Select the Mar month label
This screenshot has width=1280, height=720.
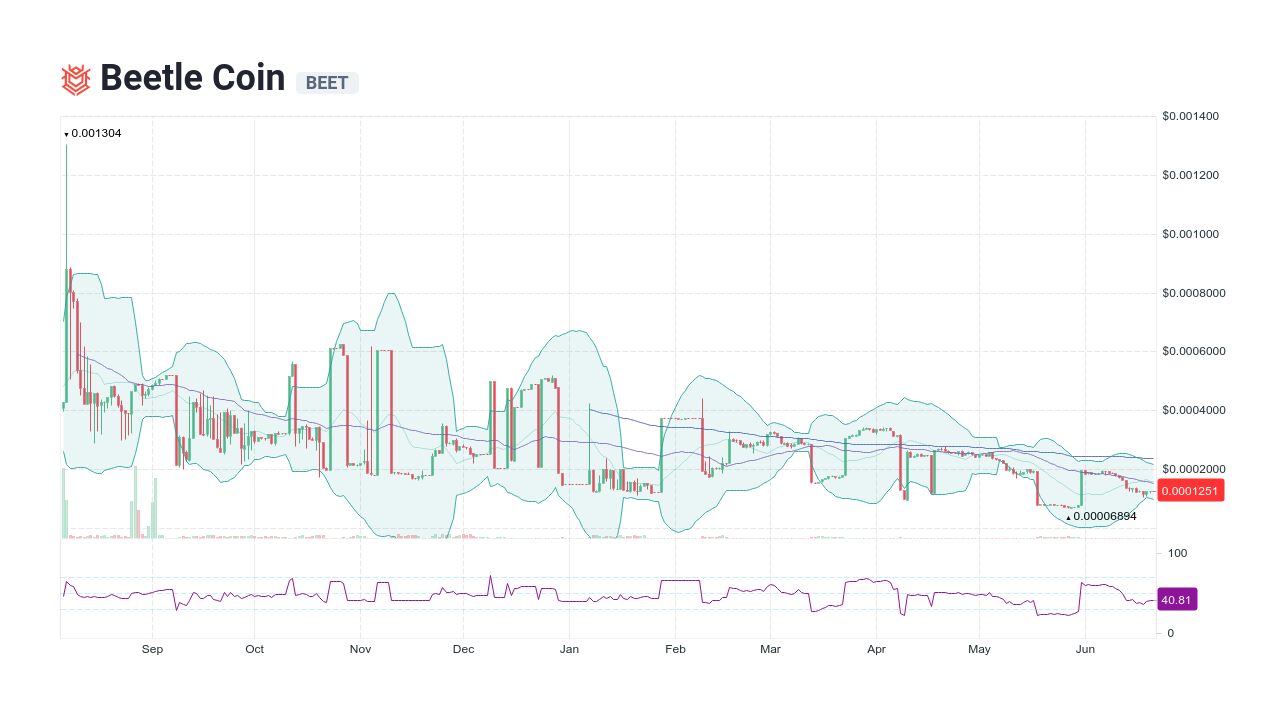point(770,649)
